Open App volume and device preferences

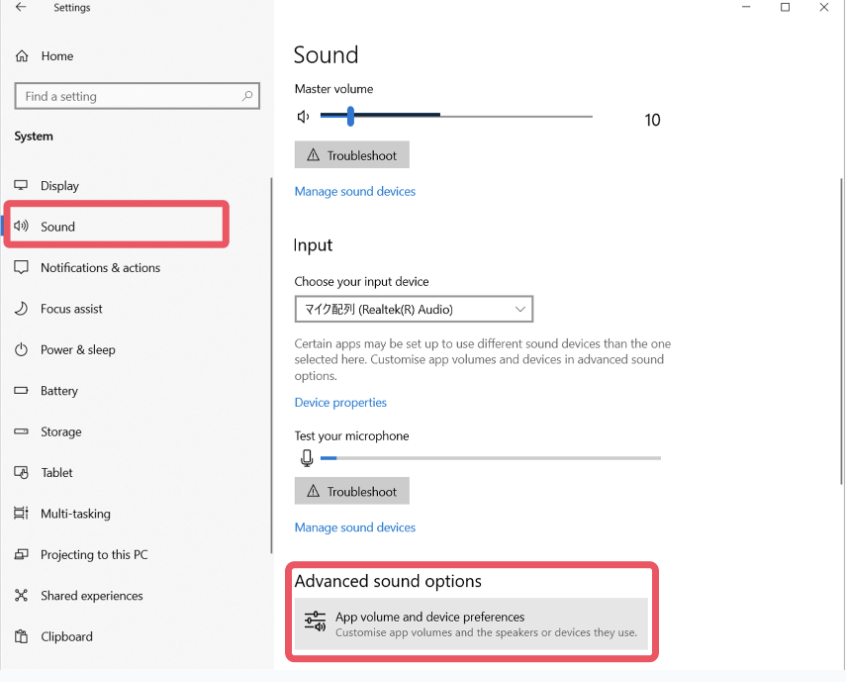471,624
